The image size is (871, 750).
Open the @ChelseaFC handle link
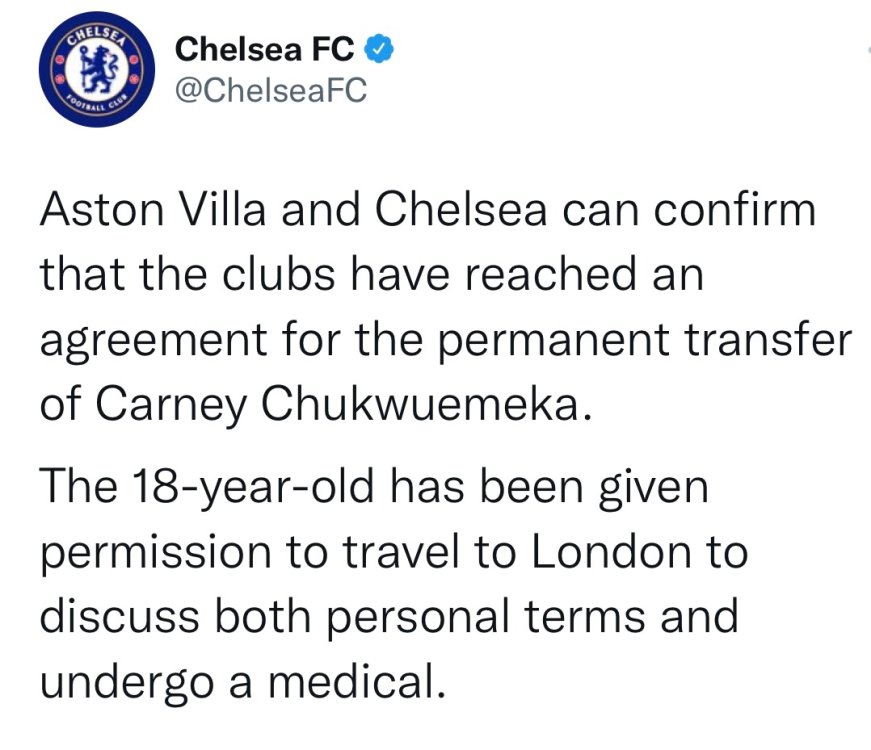click(271, 91)
